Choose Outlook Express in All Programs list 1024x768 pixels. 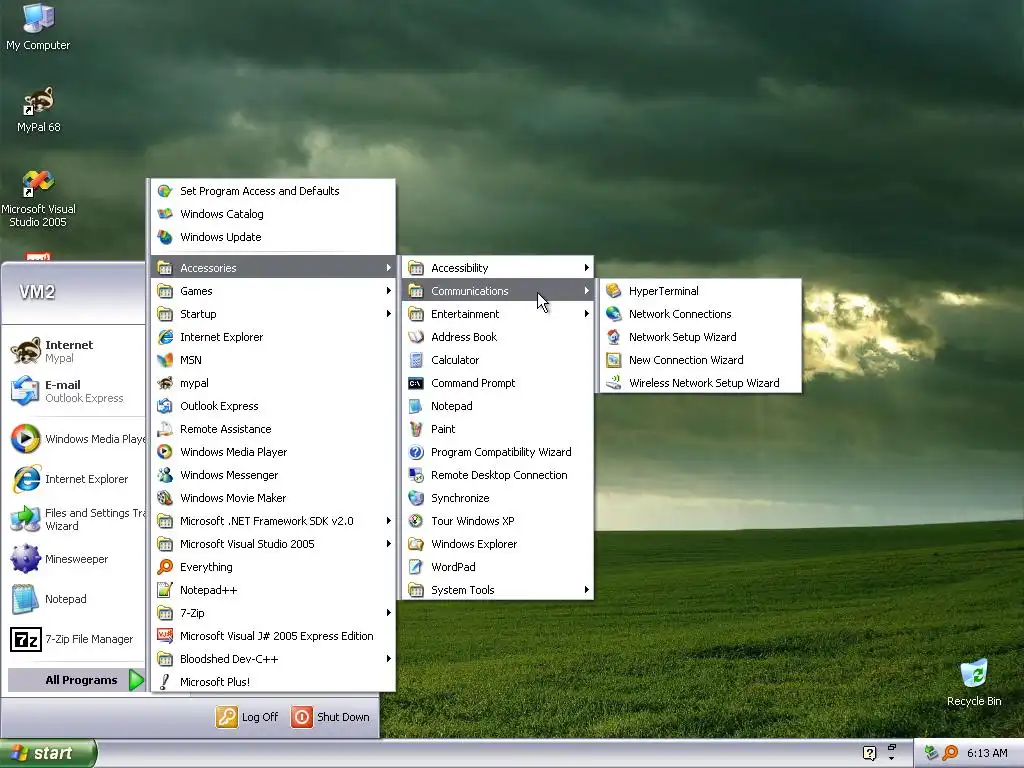[x=273, y=406]
